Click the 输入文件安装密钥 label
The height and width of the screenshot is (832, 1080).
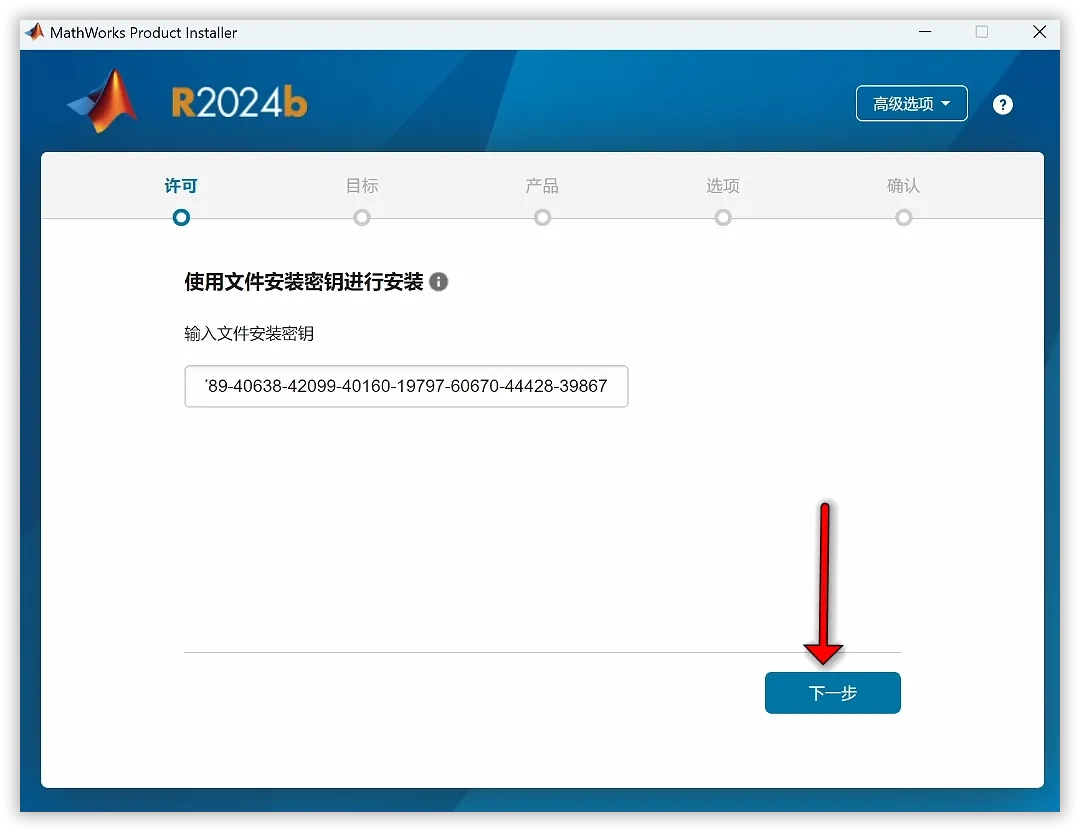click(249, 334)
